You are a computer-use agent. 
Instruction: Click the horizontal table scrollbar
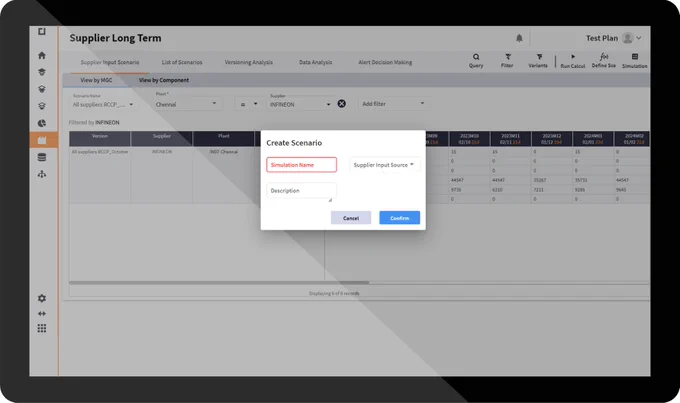pyautogui.click(x=219, y=282)
